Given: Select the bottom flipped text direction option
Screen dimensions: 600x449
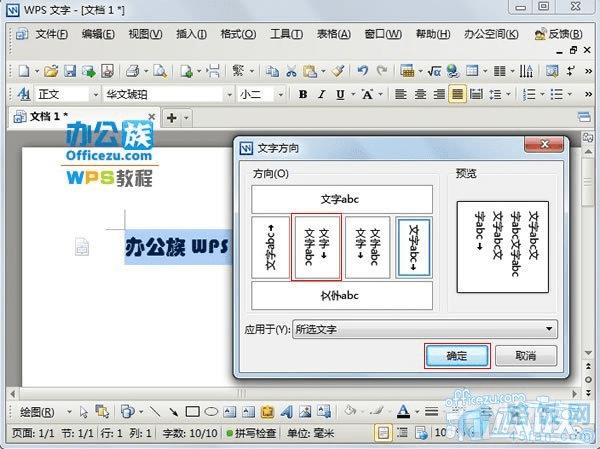Looking at the screenshot, I should click(x=342, y=296).
